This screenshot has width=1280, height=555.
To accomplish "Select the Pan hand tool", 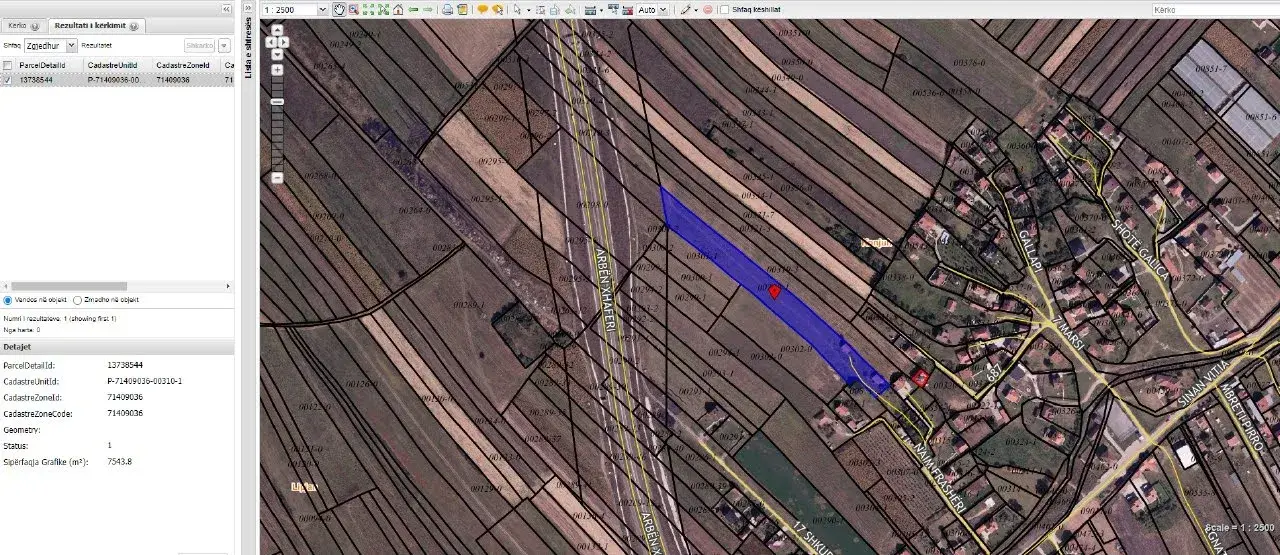I will click(x=339, y=9).
